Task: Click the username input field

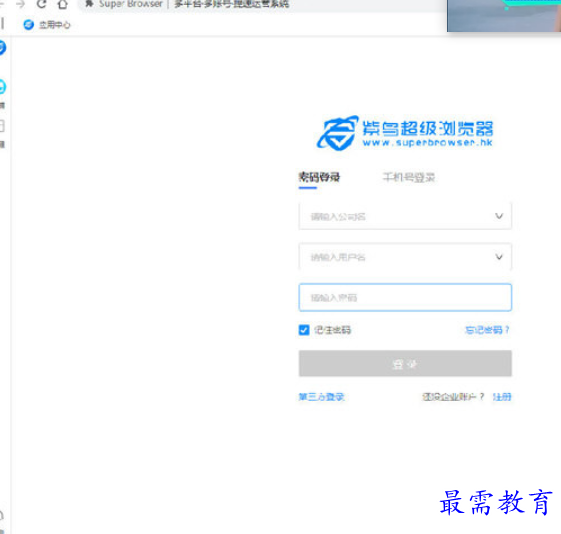Action: pyautogui.click(x=405, y=257)
